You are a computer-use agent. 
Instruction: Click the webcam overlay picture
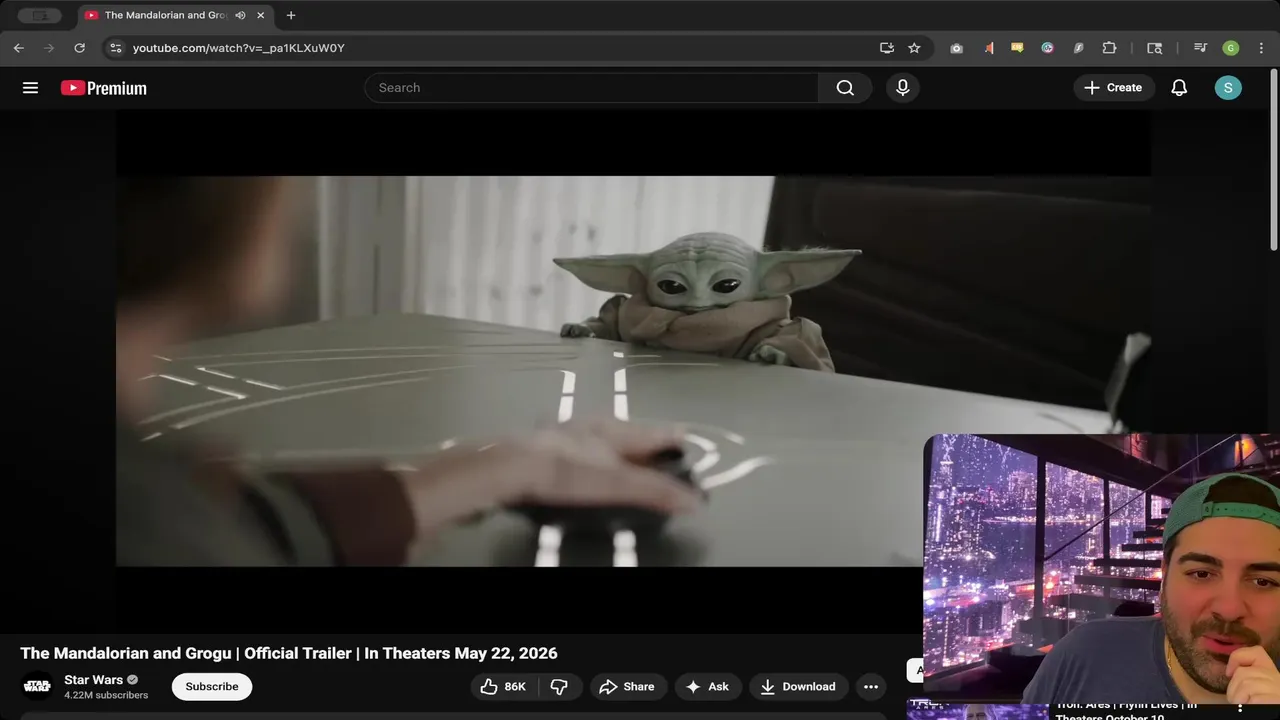click(x=1101, y=569)
